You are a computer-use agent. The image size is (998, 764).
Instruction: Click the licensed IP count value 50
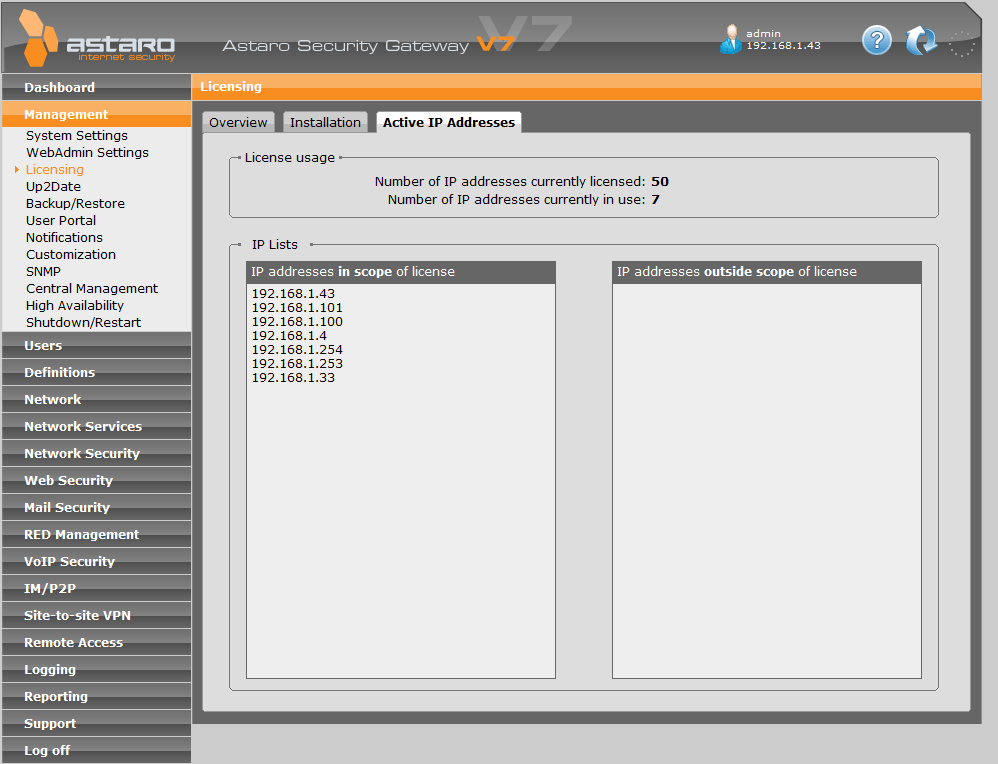660,181
